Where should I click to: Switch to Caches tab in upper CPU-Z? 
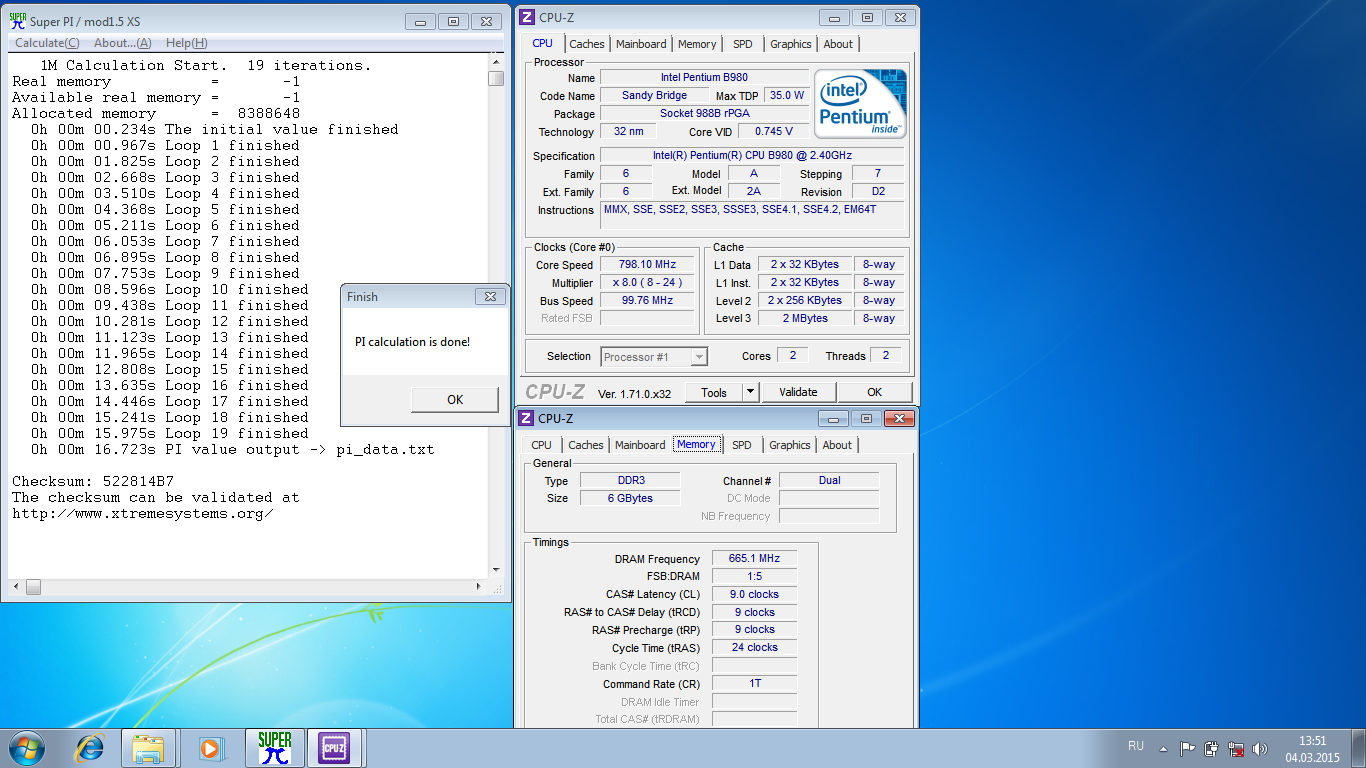pyautogui.click(x=587, y=44)
